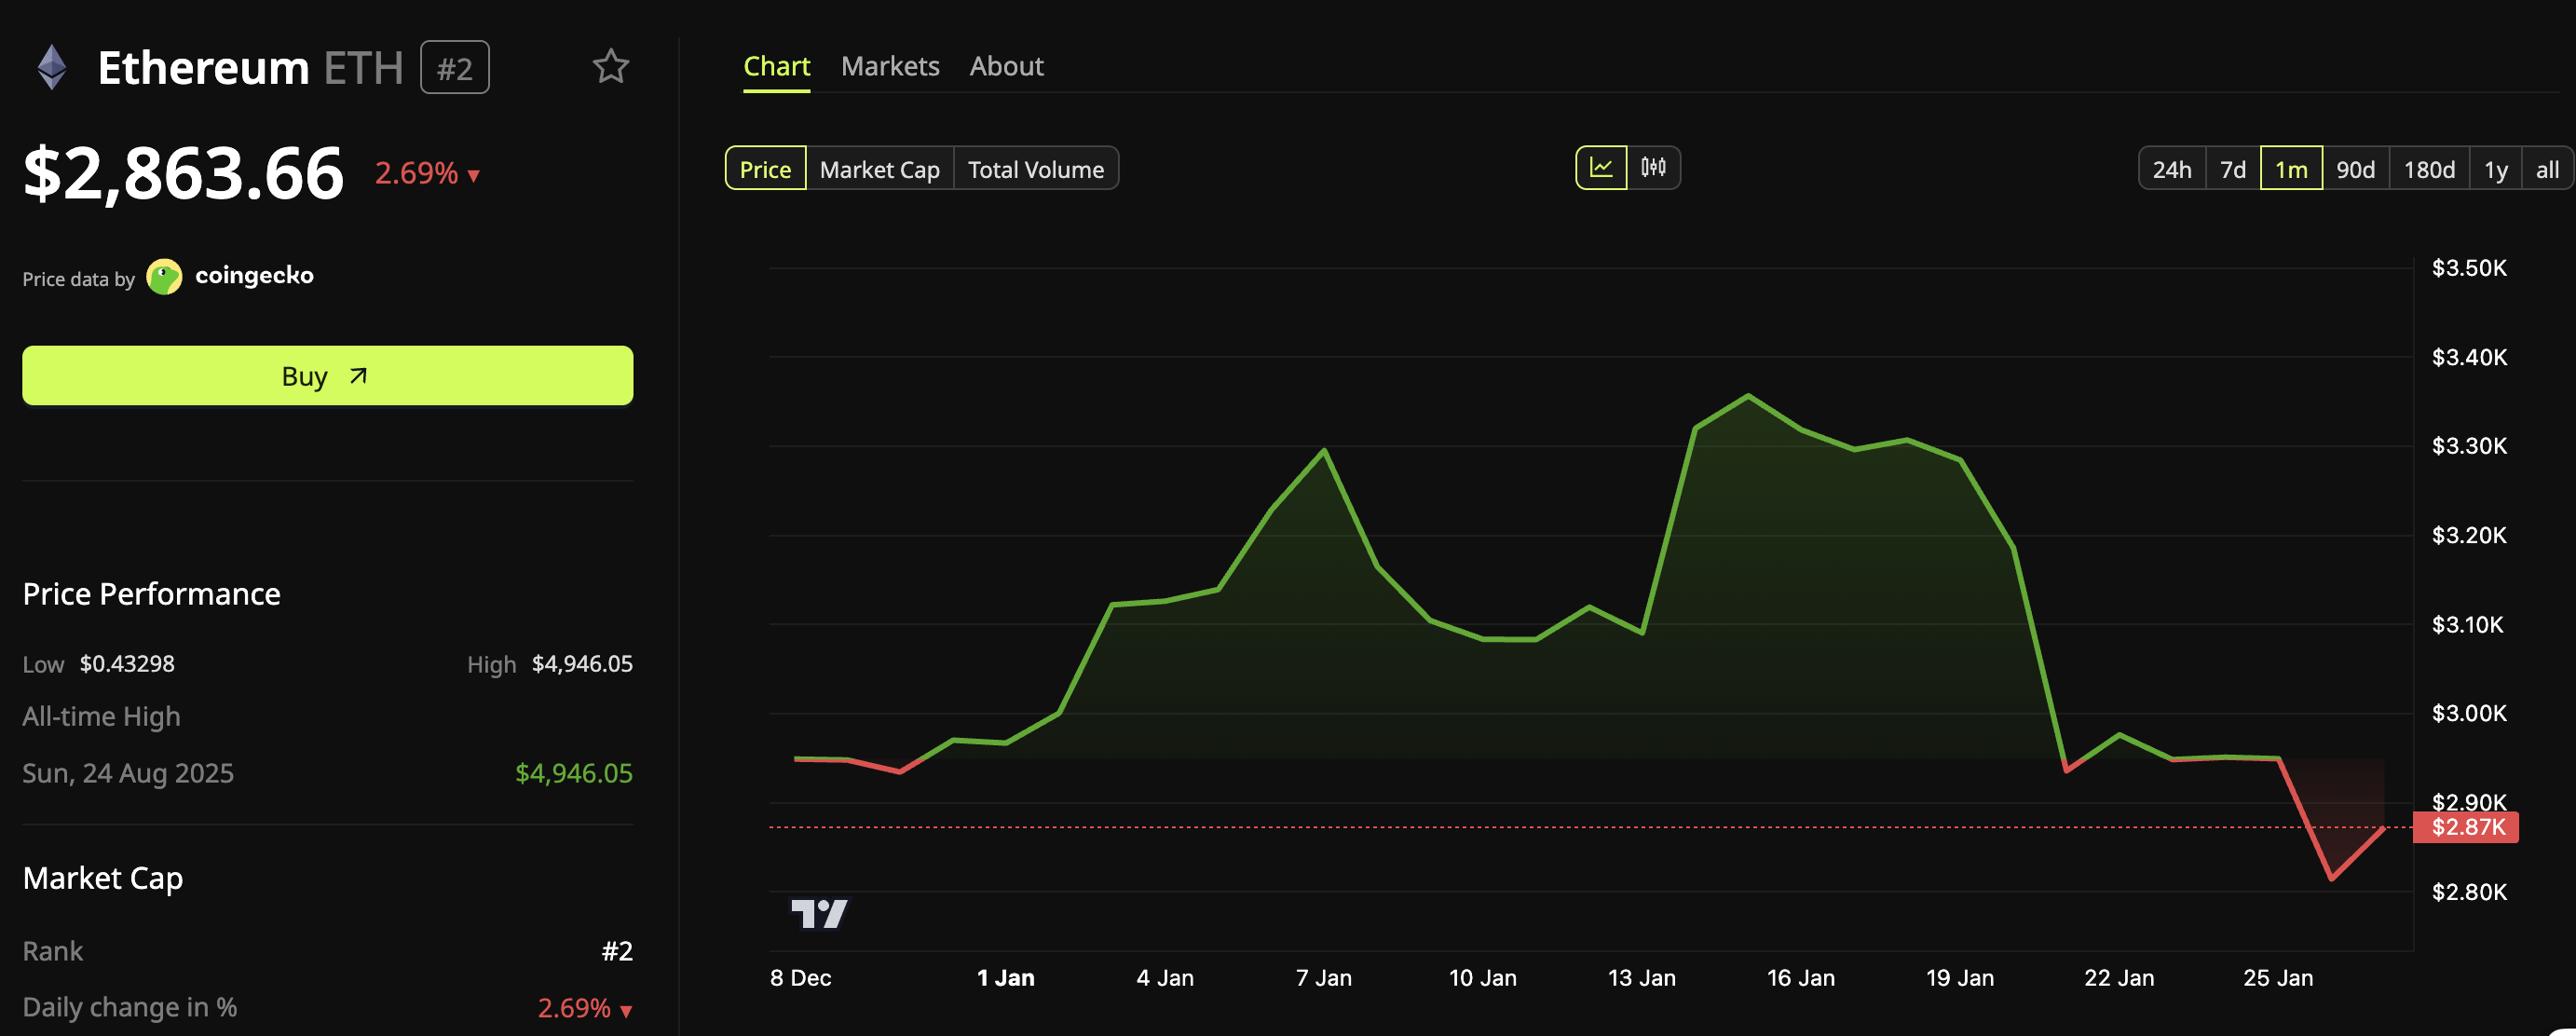This screenshot has width=2576, height=1036.
Task: Select the all time range
Action: pyautogui.click(x=2547, y=168)
